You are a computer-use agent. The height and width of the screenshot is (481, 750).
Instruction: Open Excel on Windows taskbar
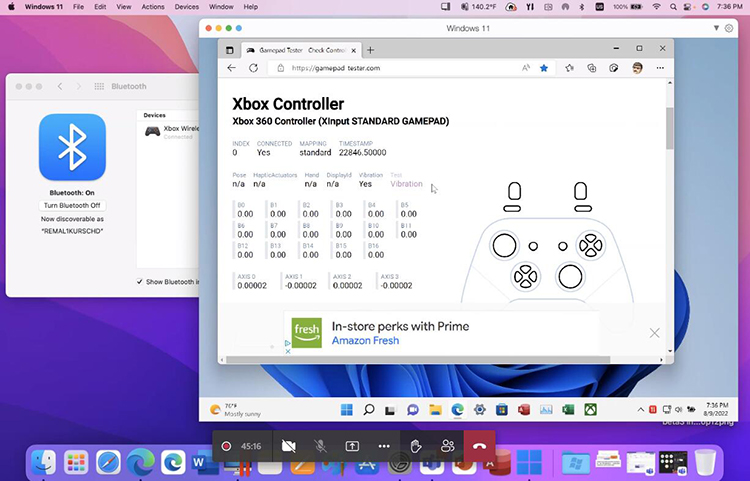click(568, 410)
